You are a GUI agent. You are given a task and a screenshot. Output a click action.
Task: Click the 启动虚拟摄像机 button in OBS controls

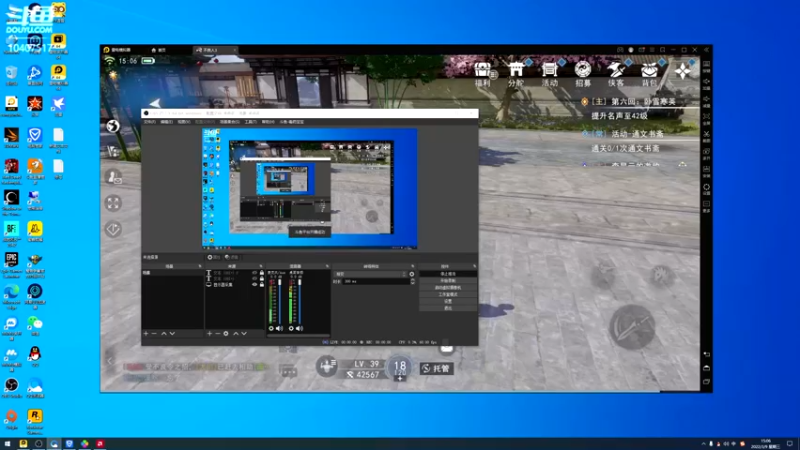[448, 288]
